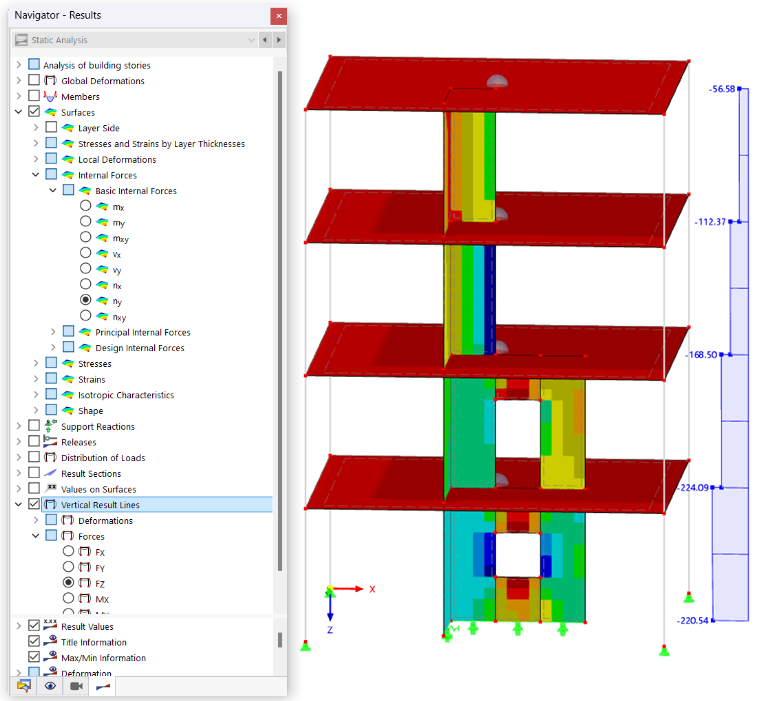Click the Vertical Result Lines icon
Viewport: 760px width, 701px height.
pos(50,504)
